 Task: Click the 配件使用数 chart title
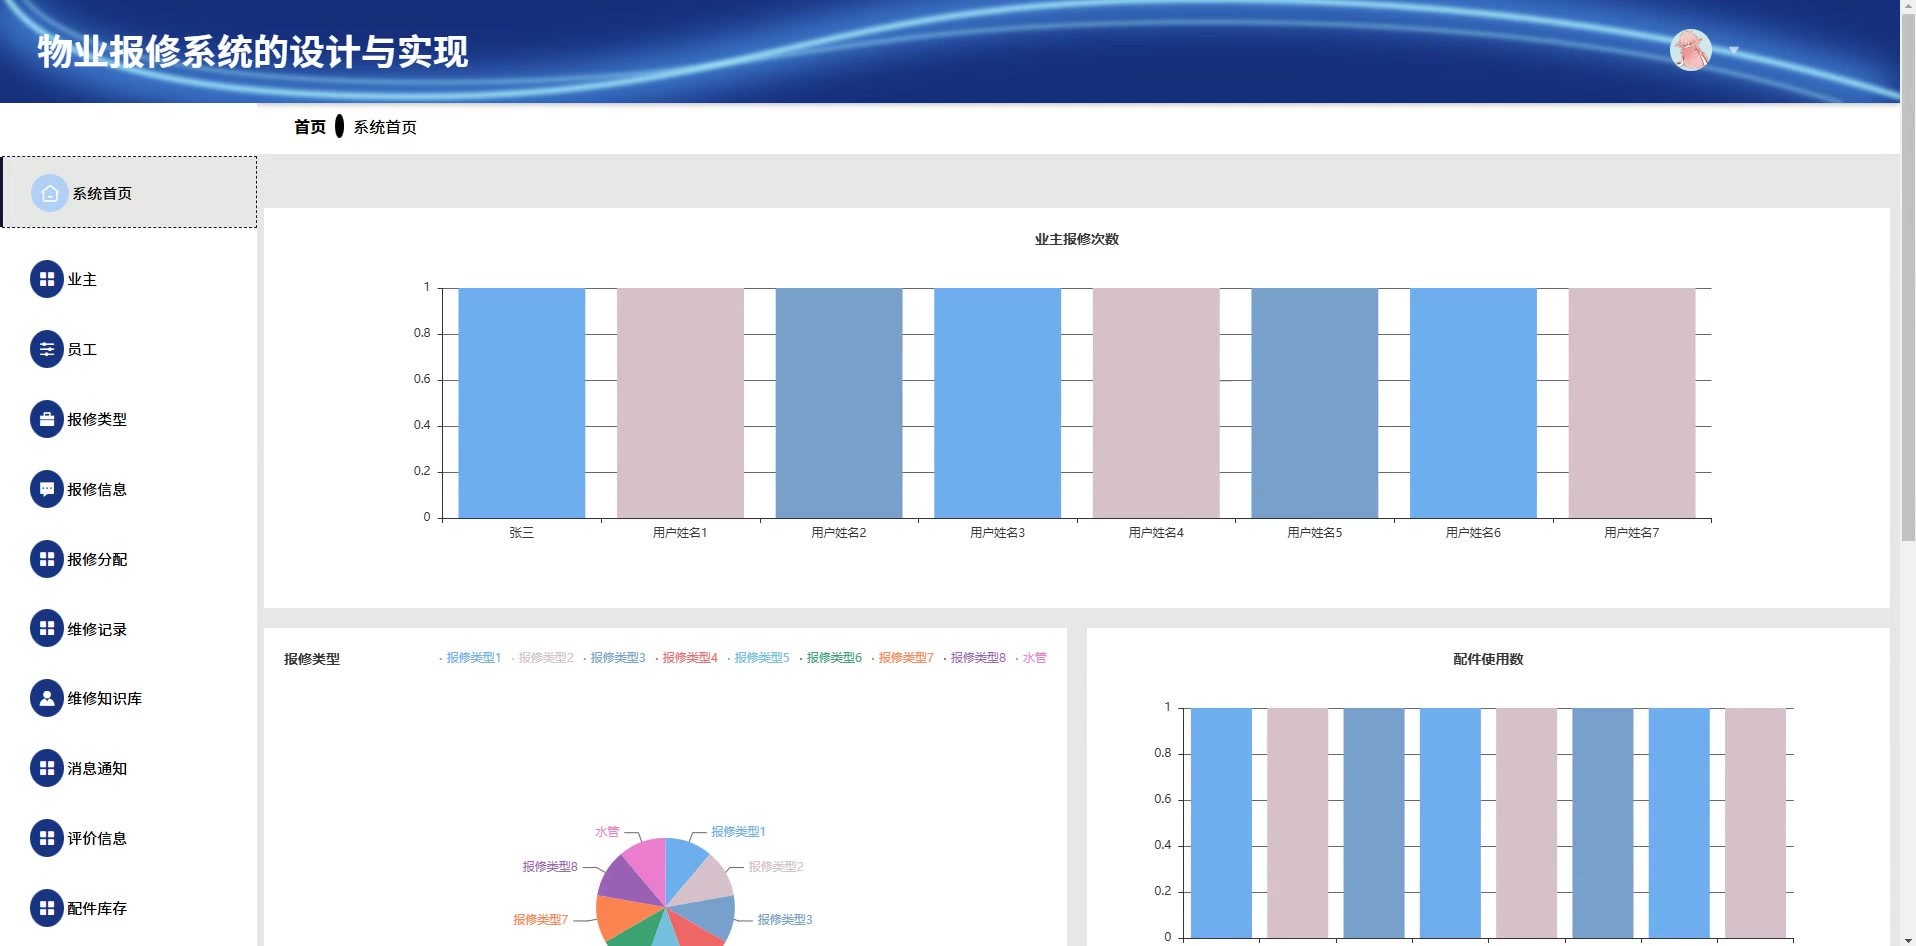[1488, 659]
